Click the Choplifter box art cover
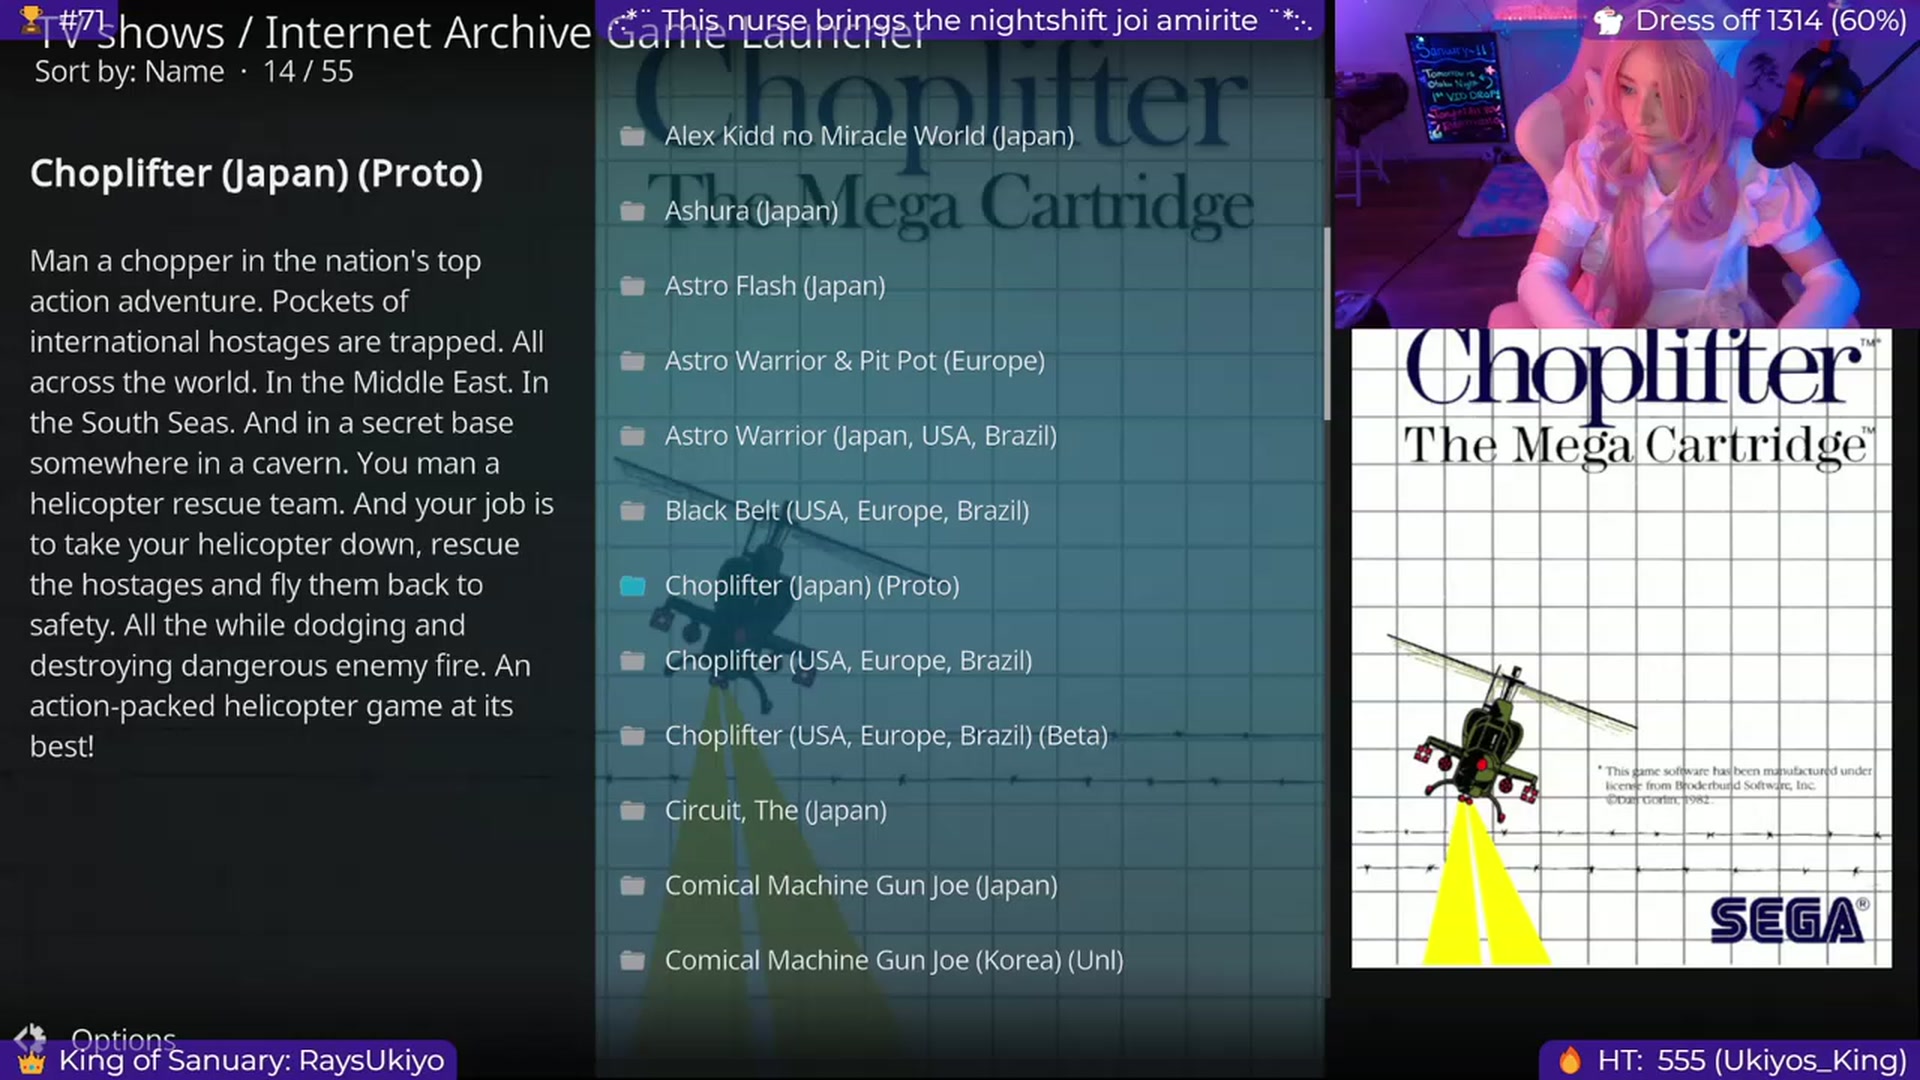Image resolution: width=1920 pixels, height=1080 pixels. [x=1621, y=648]
